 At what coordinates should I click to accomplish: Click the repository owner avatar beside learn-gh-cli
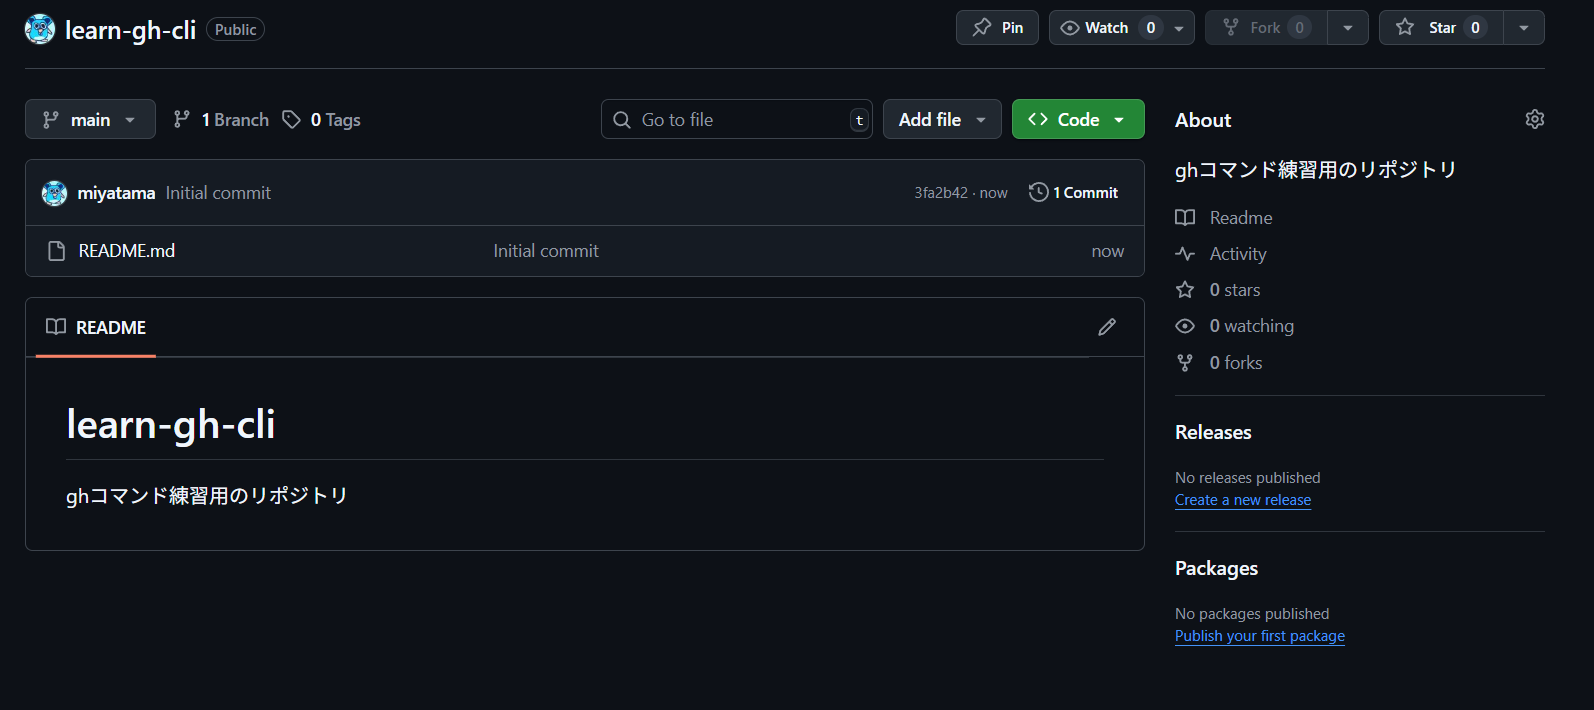pyautogui.click(x=40, y=29)
